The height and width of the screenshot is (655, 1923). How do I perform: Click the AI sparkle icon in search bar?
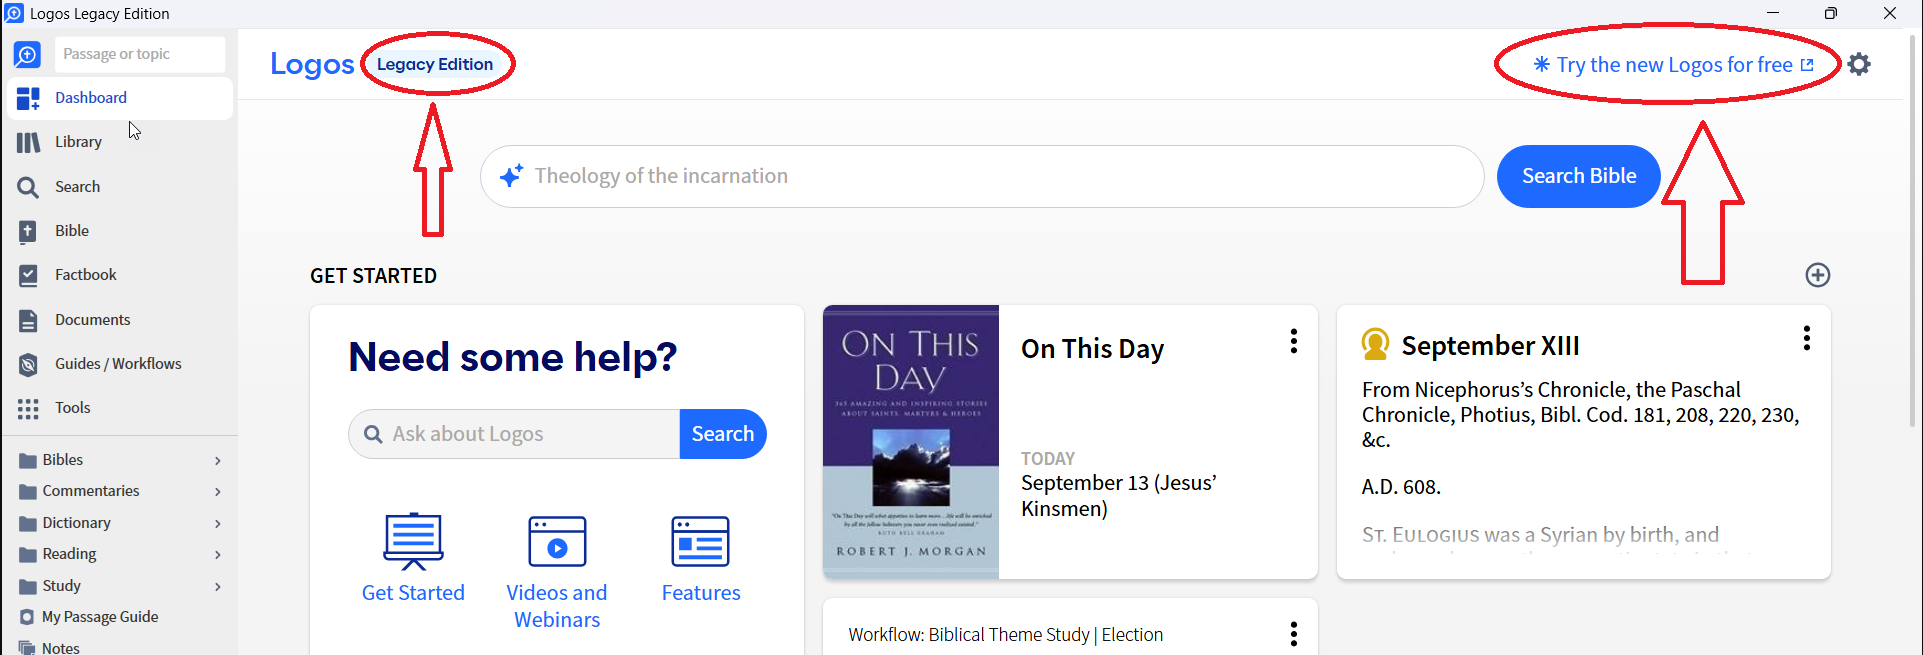click(511, 176)
